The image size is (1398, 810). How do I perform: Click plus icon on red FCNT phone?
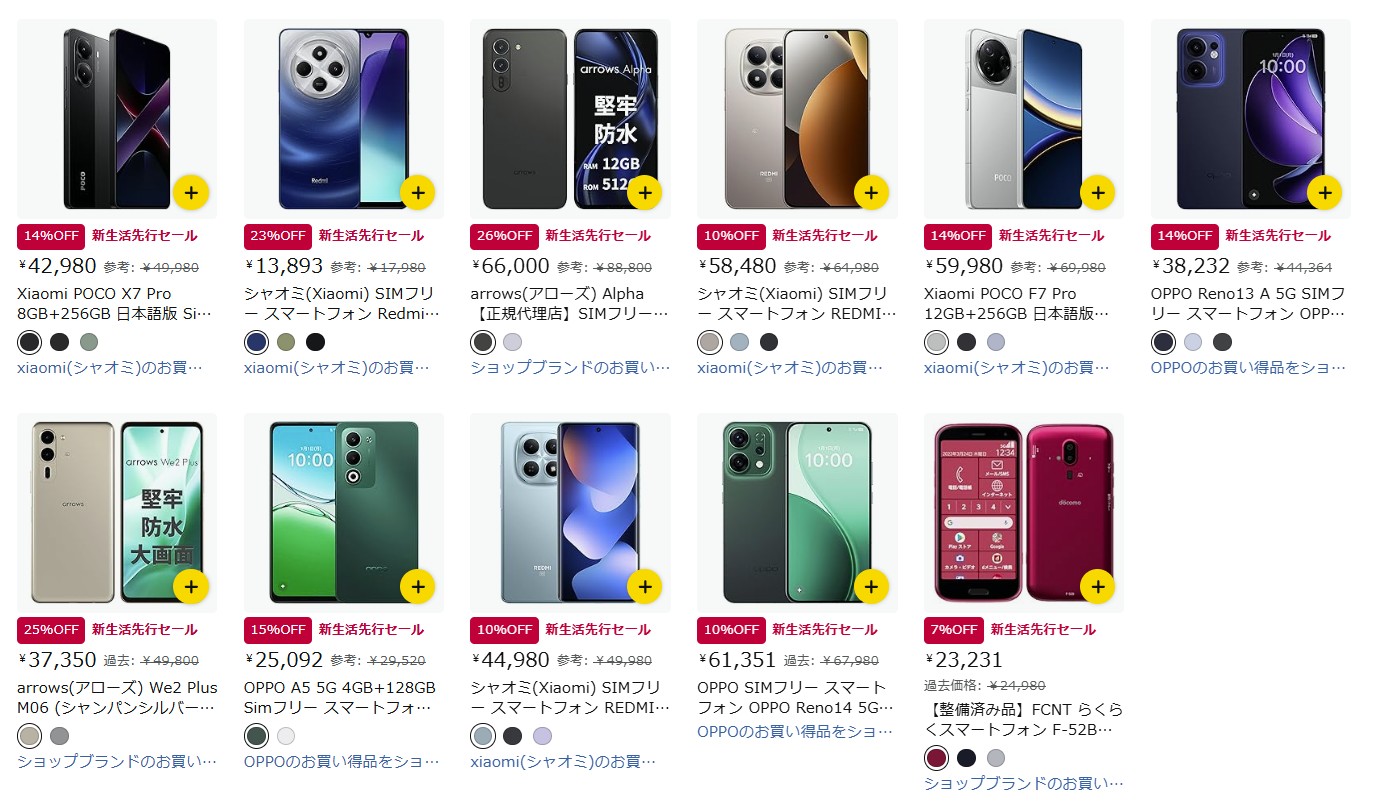tap(1098, 586)
